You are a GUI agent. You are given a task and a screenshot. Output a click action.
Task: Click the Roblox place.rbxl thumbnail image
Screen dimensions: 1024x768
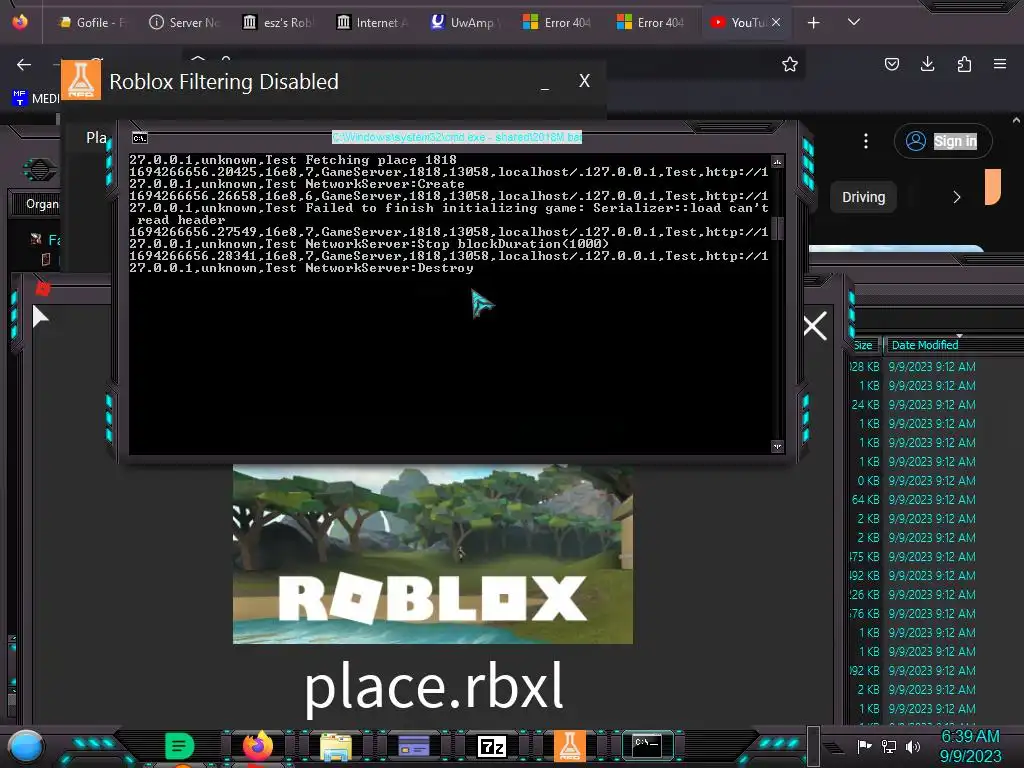click(x=432, y=554)
